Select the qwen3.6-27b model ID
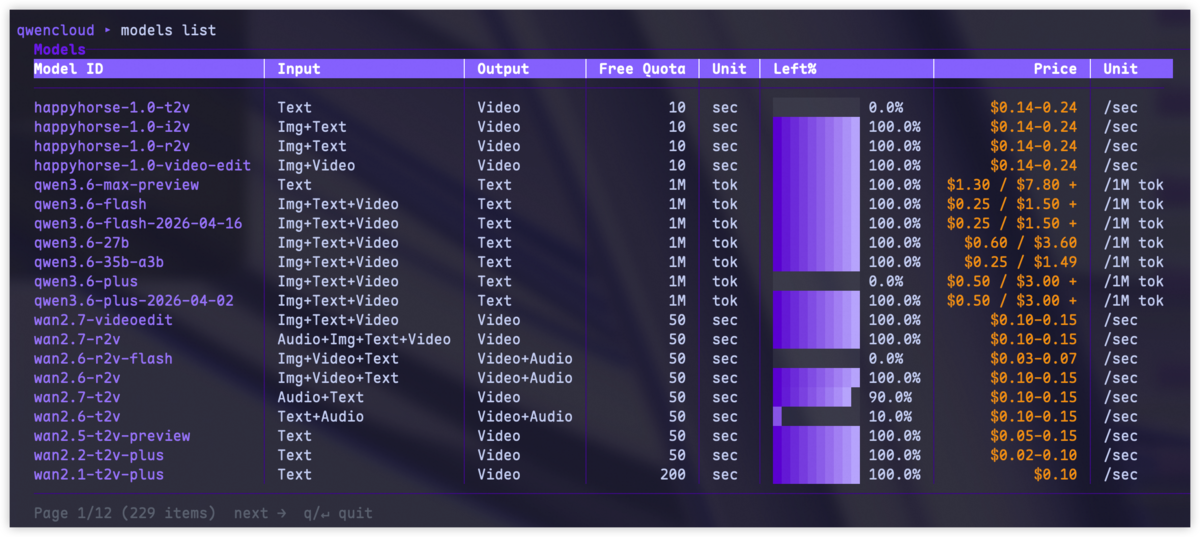Image resolution: width=1200 pixels, height=537 pixels. [x=82, y=243]
